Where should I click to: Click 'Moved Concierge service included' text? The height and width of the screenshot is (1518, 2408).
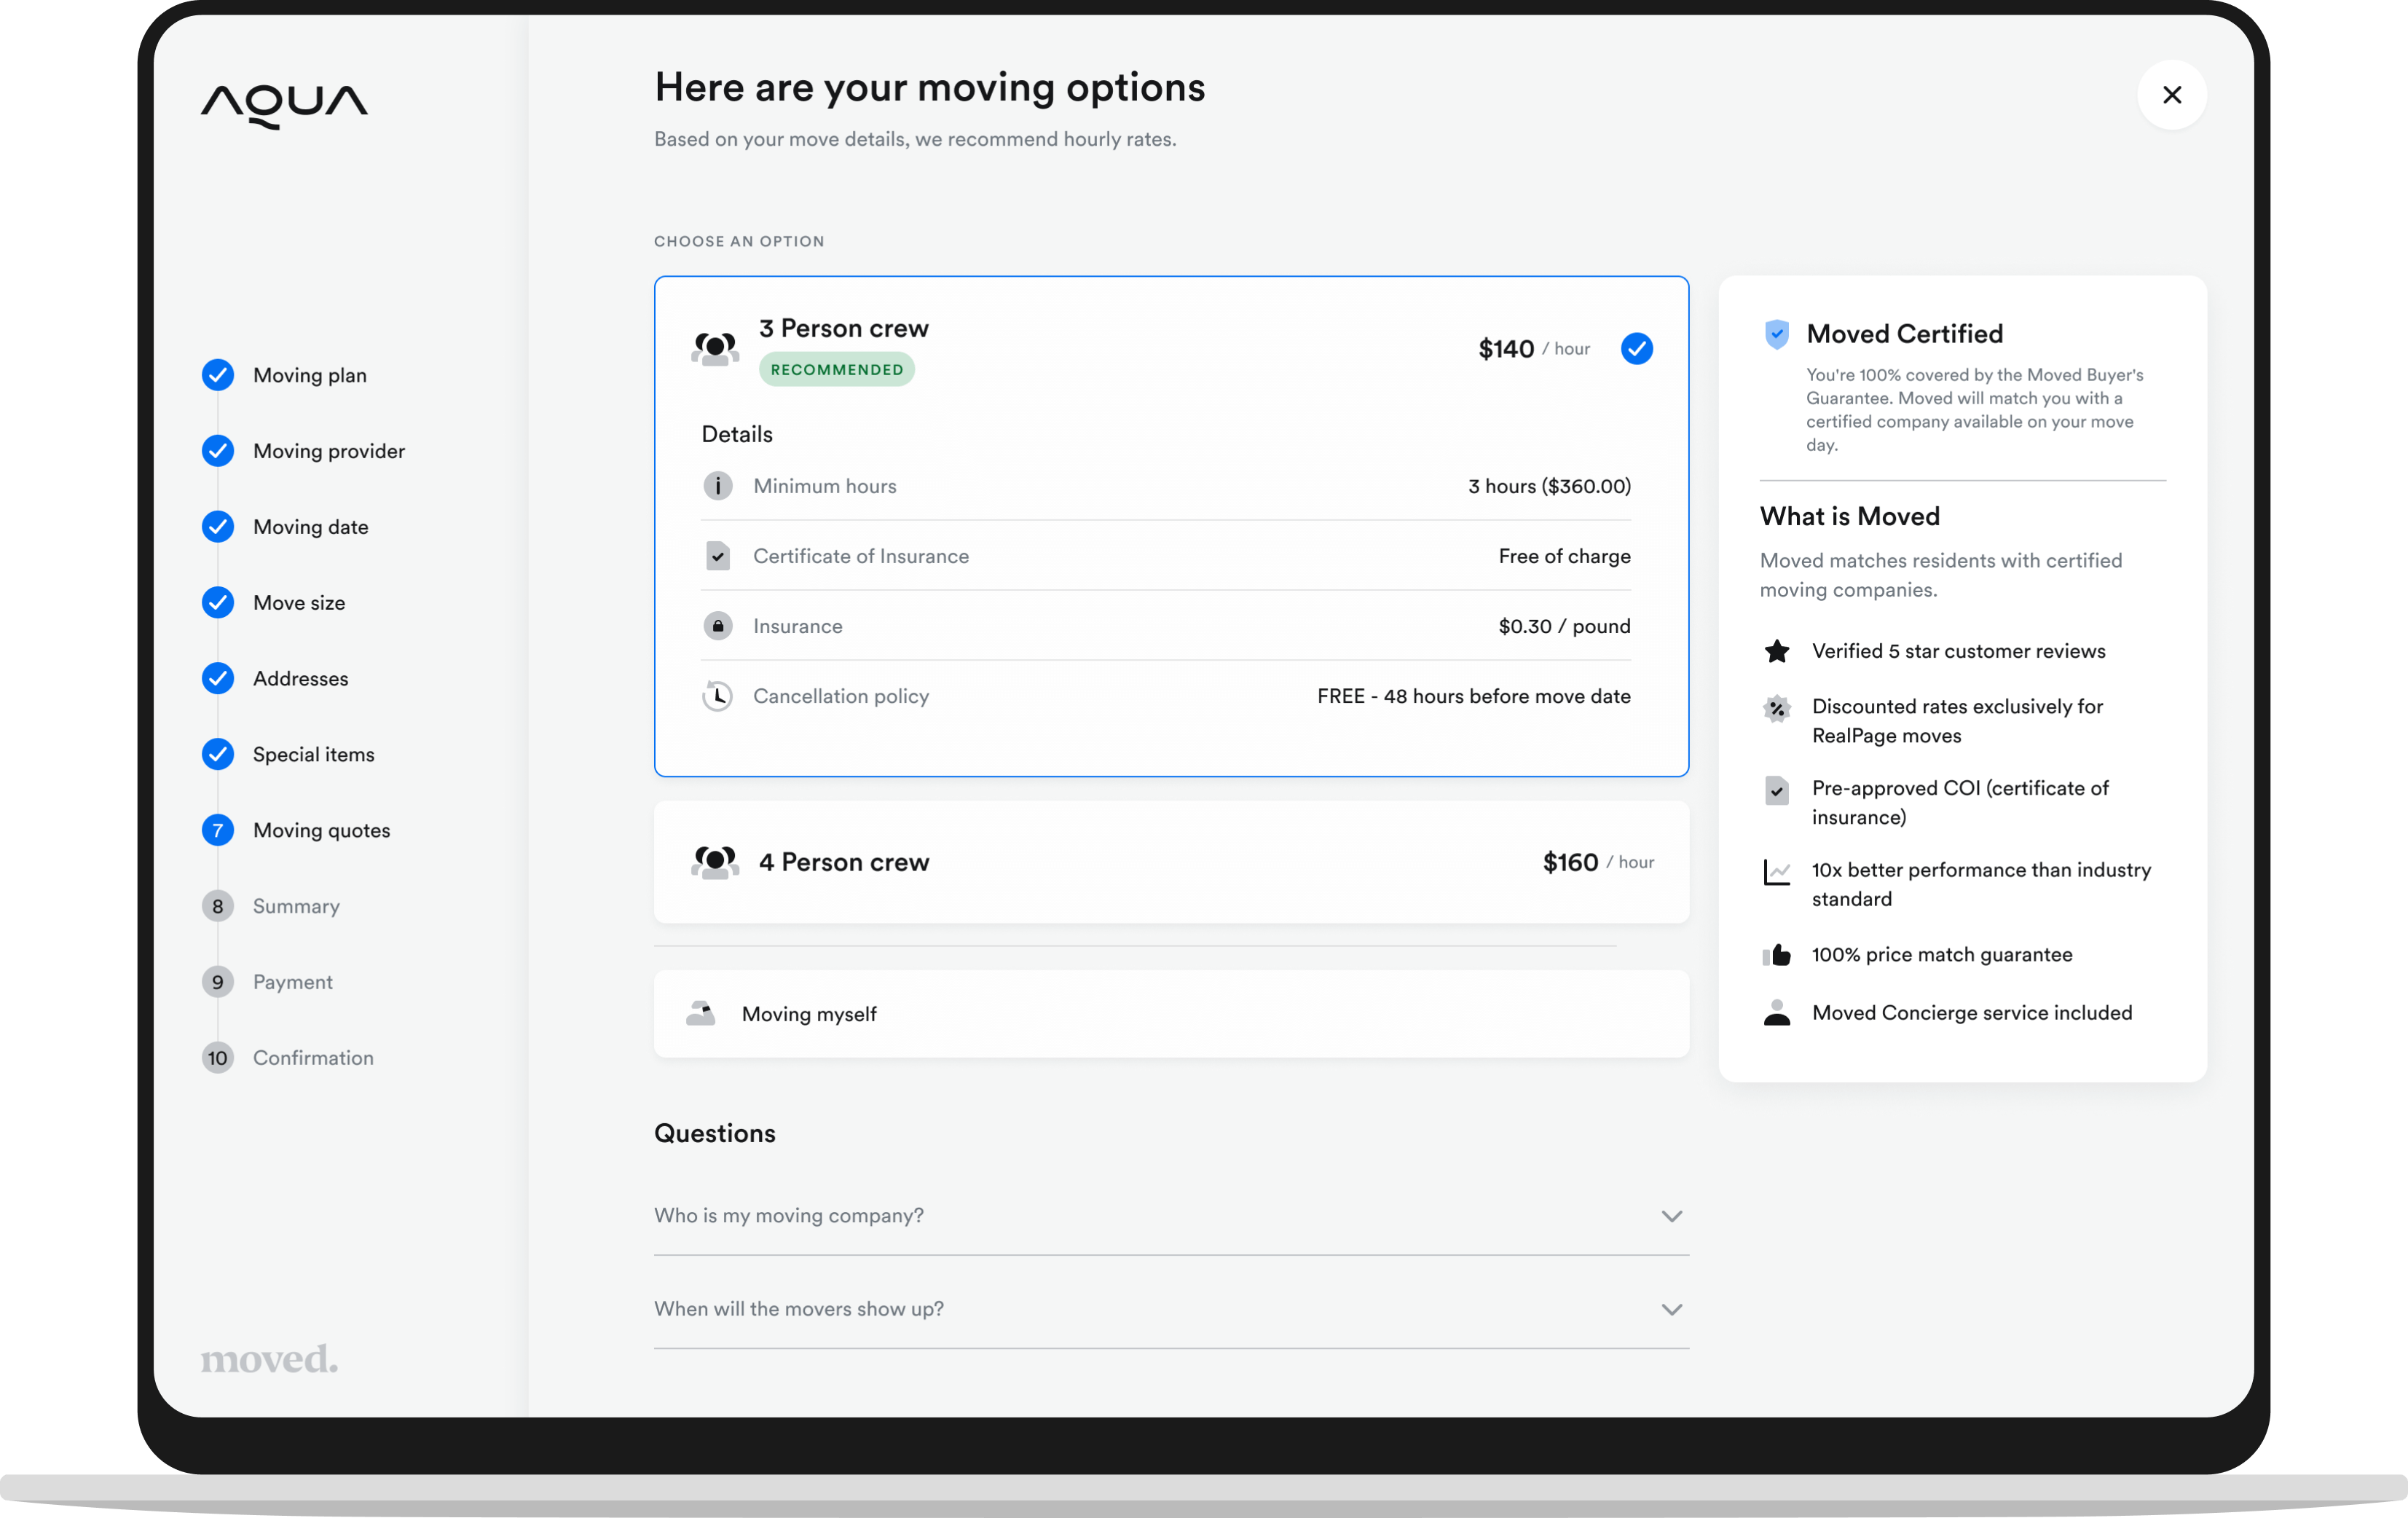pyautogui.click(x=1972, y=1013)
